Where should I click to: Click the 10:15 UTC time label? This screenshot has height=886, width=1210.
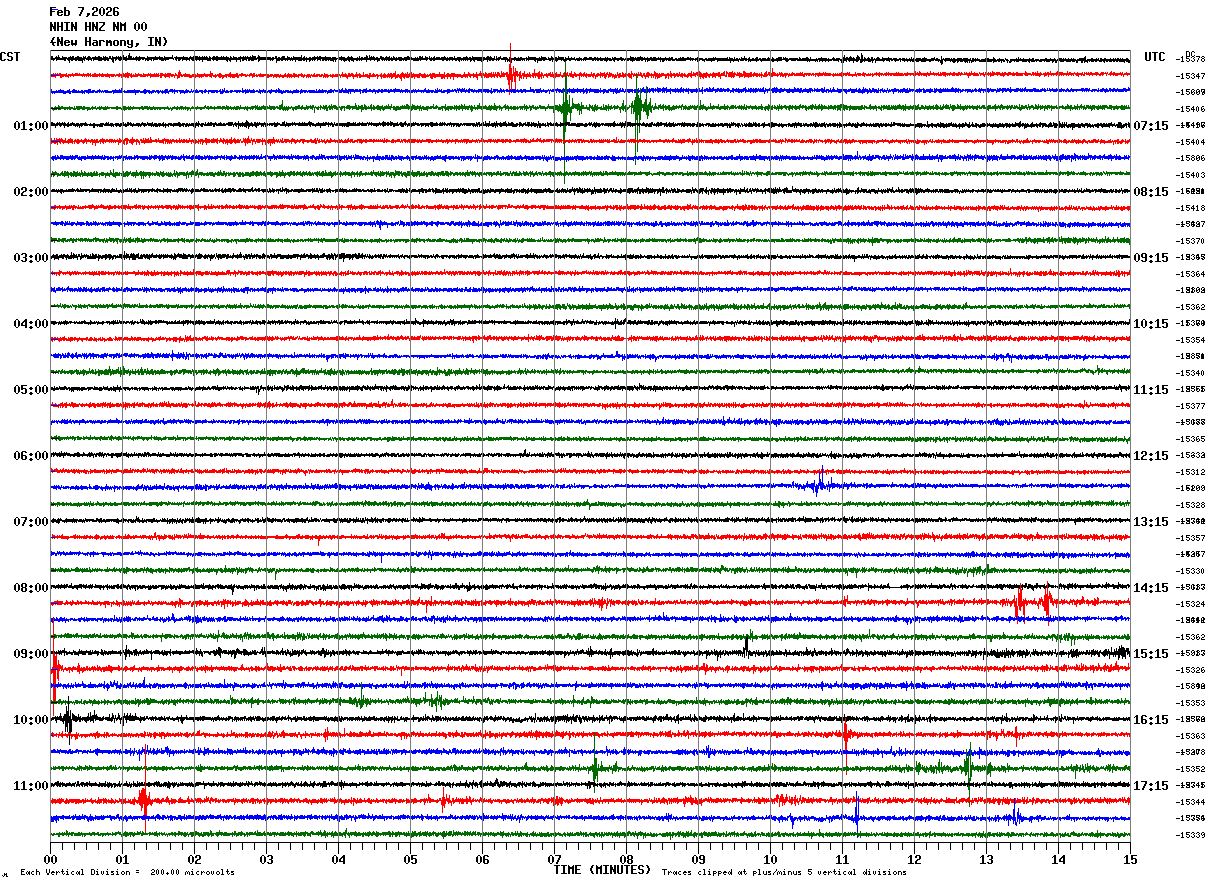(x=1151, y=324)
